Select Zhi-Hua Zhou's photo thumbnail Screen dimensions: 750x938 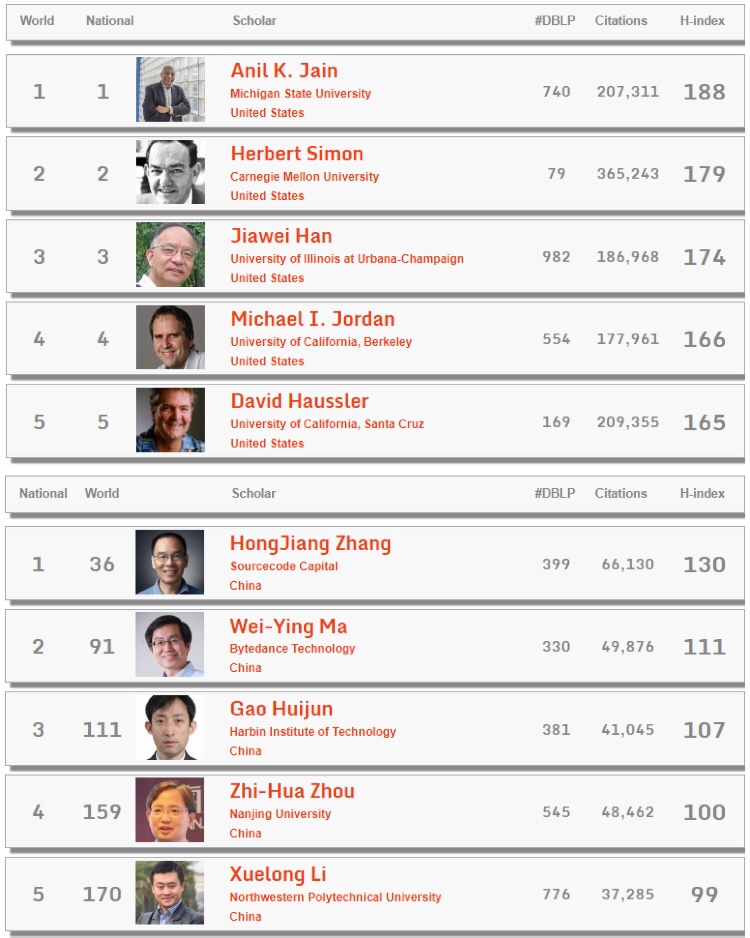click(170, 810)
